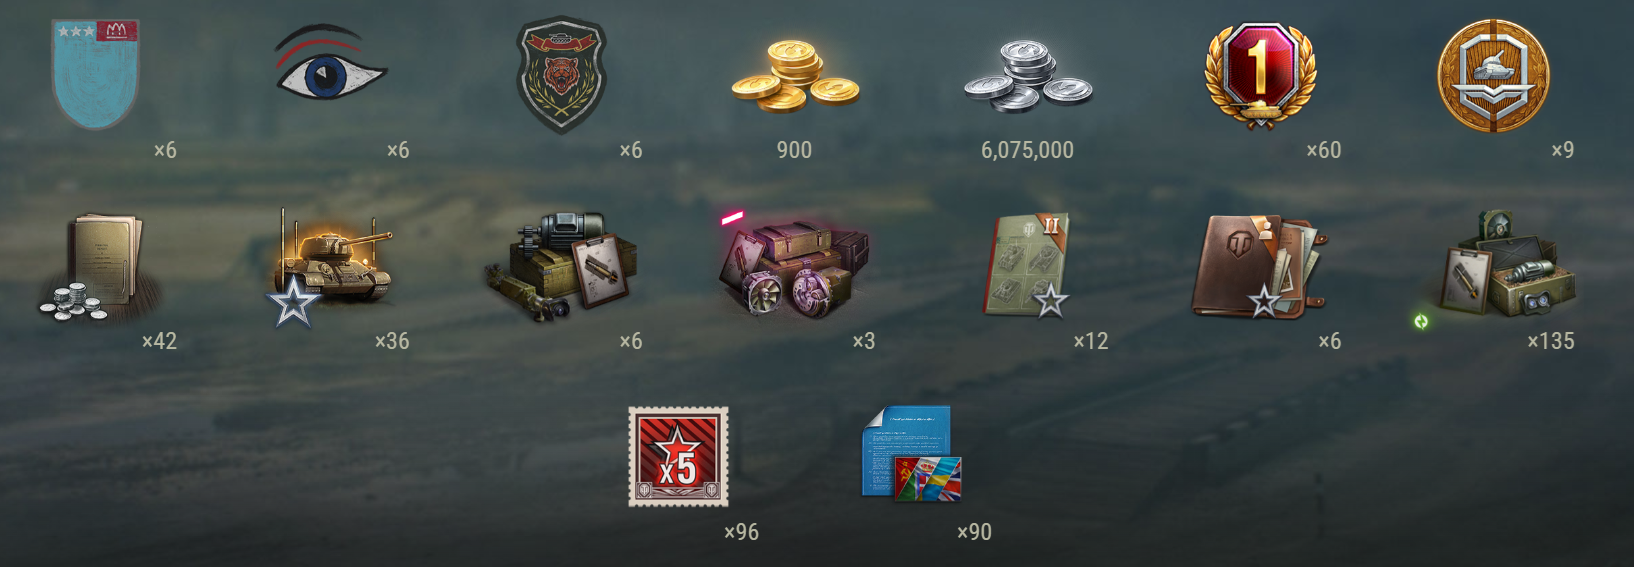This screenshot has height=567, width=1634.
Task: Select the blue eye decal icon
Action: (x=330, y=64)
